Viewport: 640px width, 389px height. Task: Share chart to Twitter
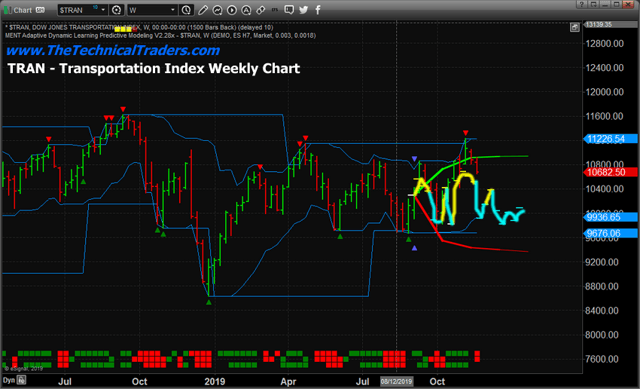pyautogui.click(x=303, y=10)
